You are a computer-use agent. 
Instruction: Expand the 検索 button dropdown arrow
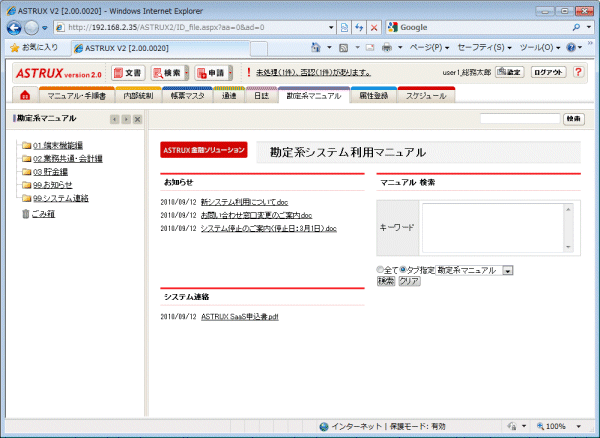(187, 73)
